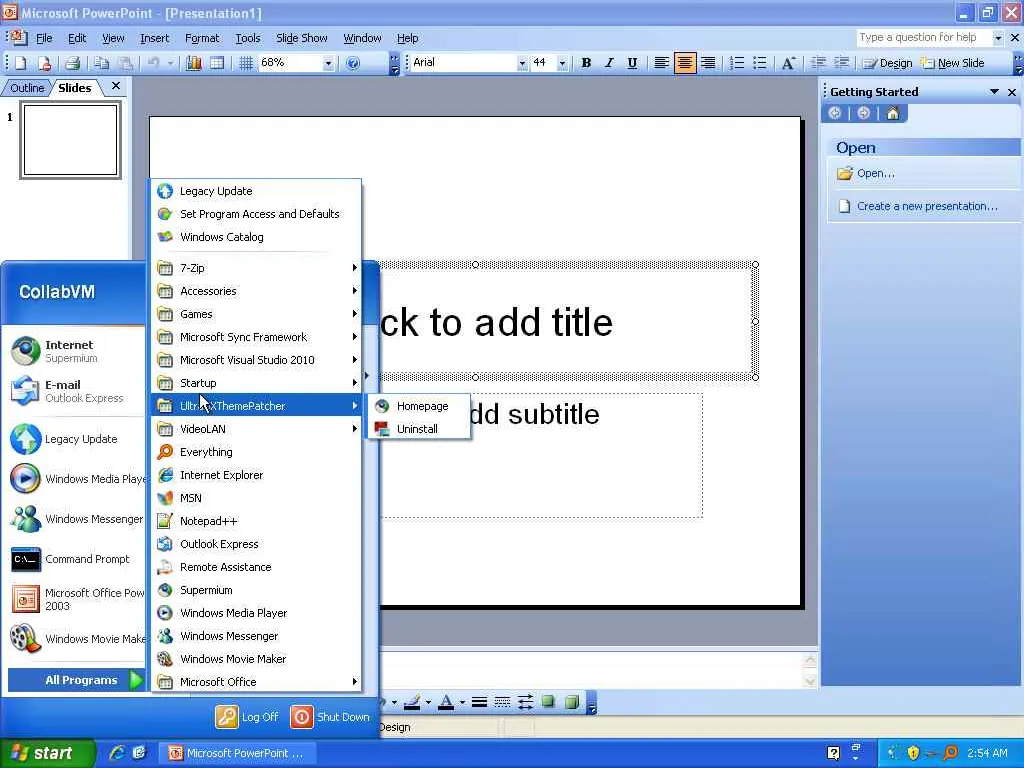Expand the Microsoft Office program folder
This screenshot has height=768, width=1024.
257,682
